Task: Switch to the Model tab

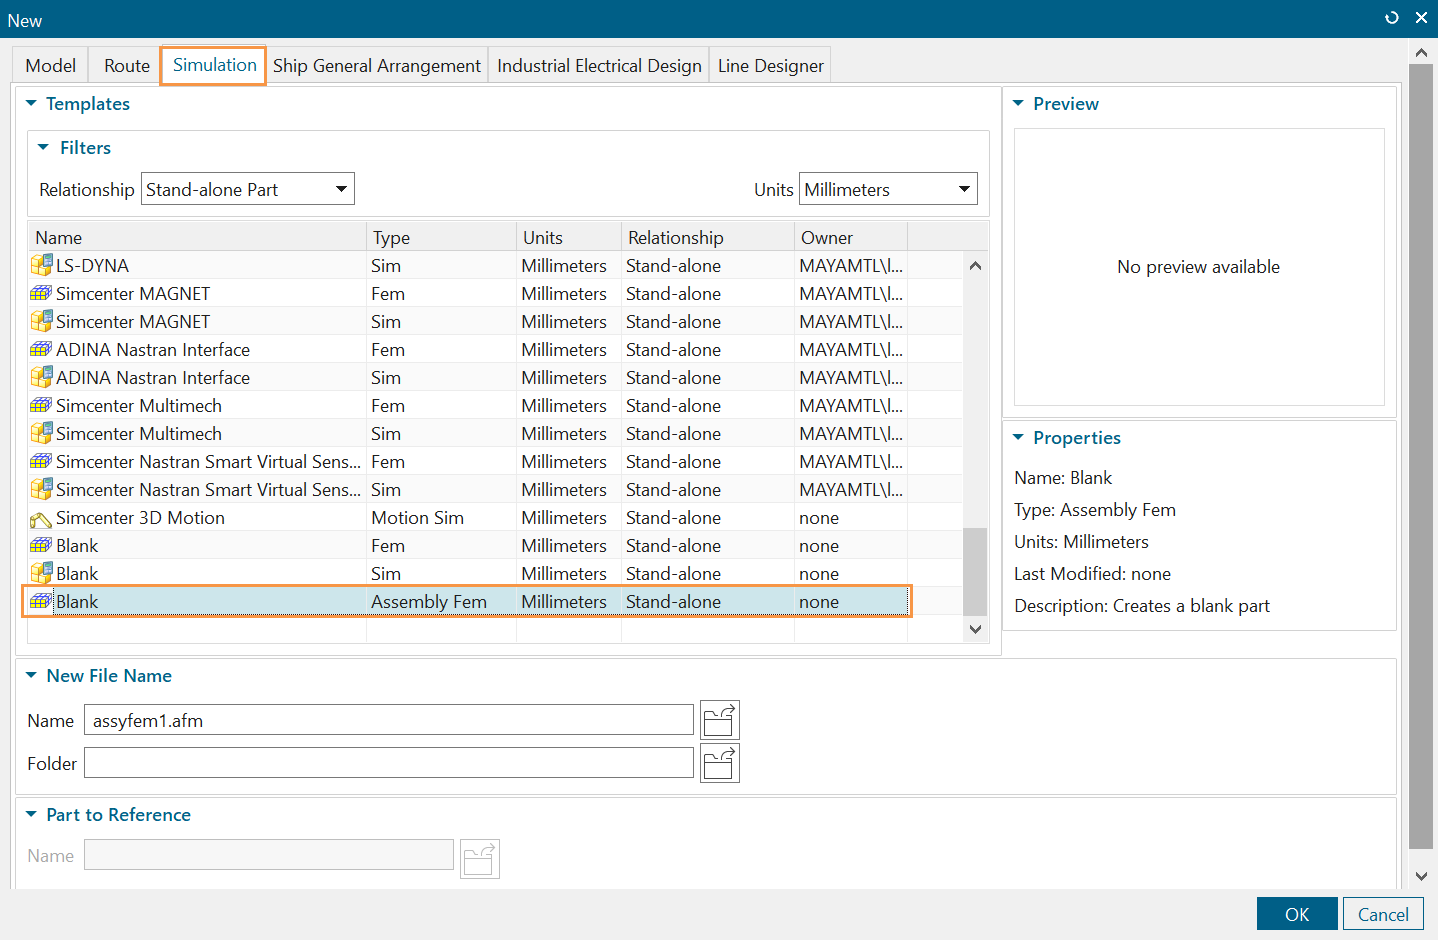Action: (x=51, y=66)
